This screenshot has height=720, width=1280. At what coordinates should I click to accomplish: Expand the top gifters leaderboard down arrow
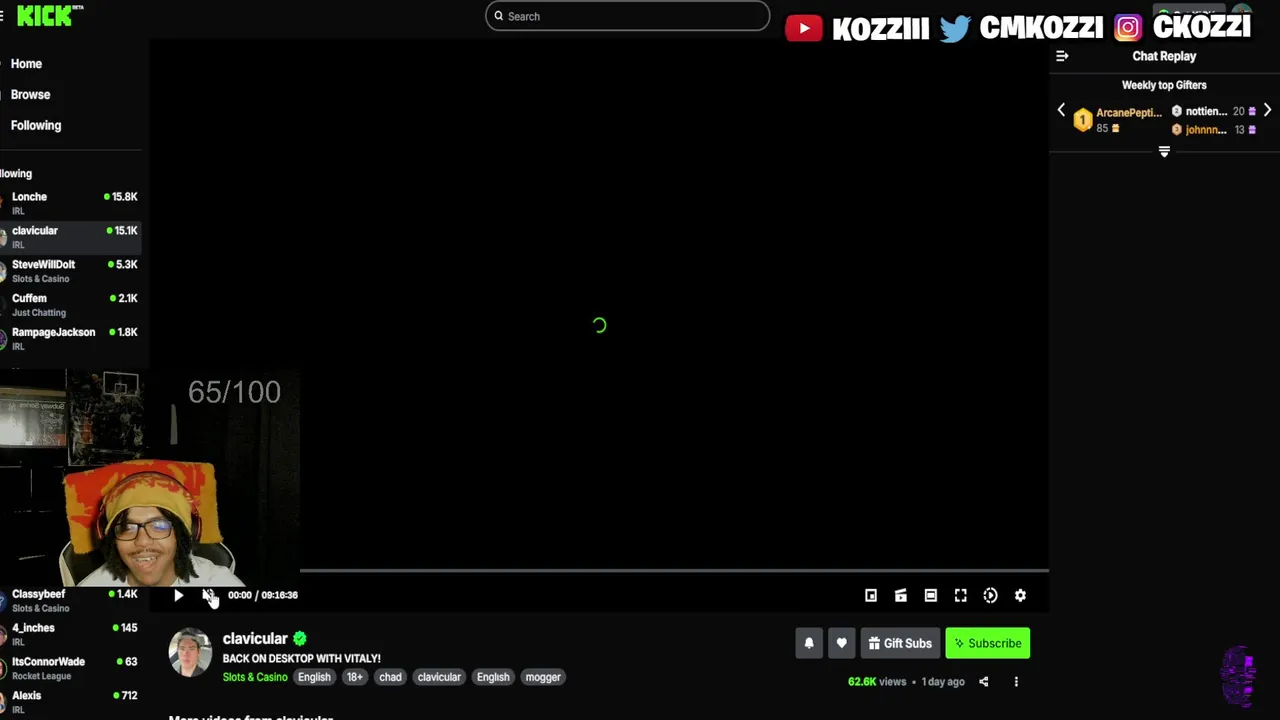[1164, 152]
